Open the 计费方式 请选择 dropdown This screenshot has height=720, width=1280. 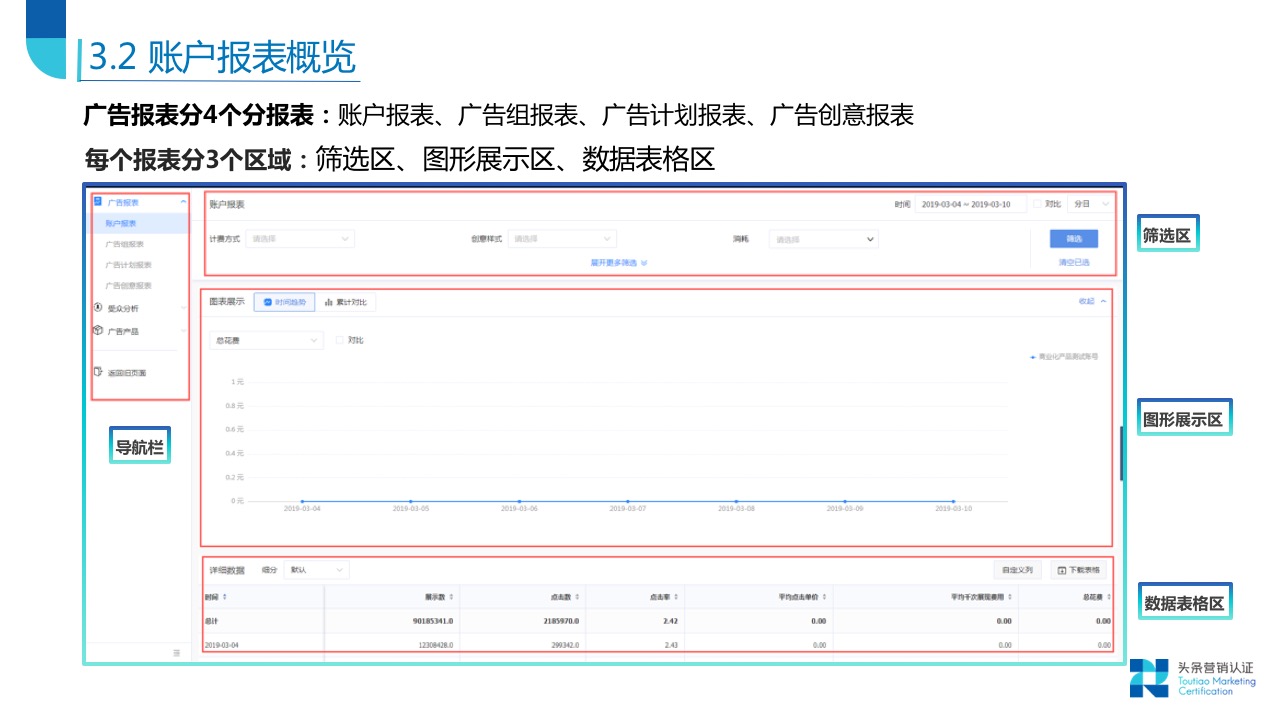tap(300, 239)
